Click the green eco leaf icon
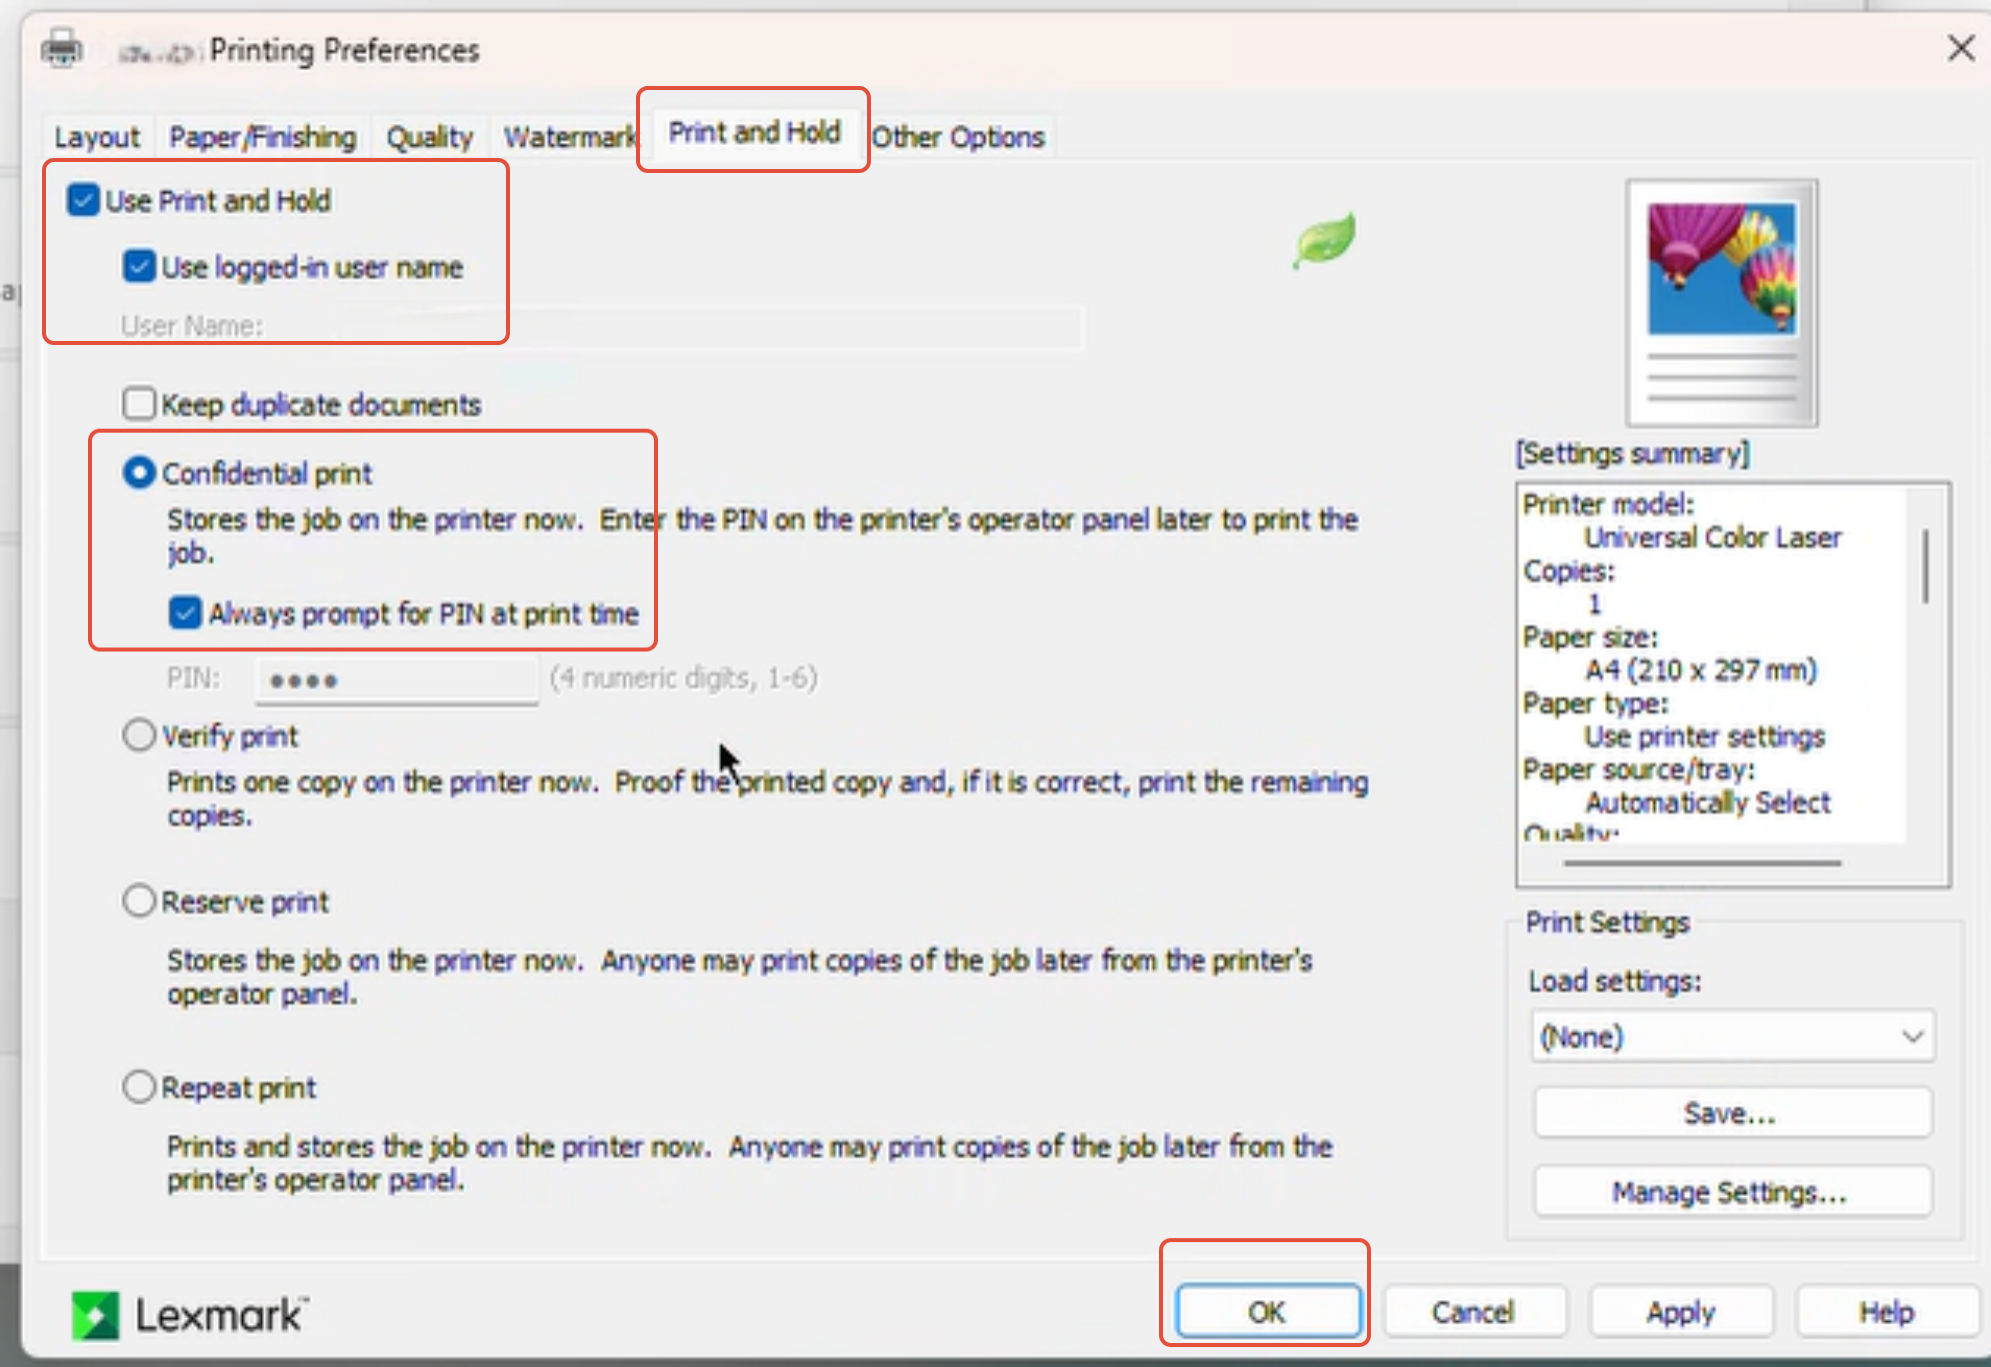 pyautogui.click(x=1324, y=240)
